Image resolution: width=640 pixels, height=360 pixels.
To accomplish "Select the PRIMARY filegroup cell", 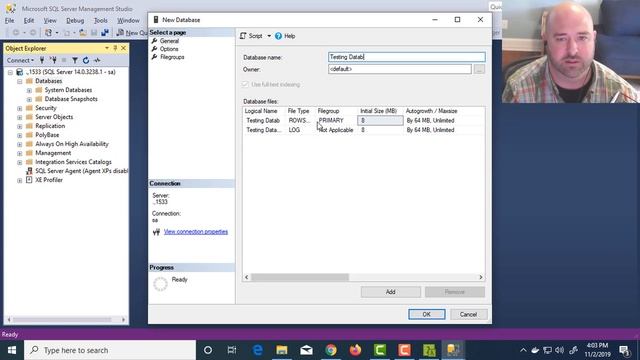I will 336,120.
